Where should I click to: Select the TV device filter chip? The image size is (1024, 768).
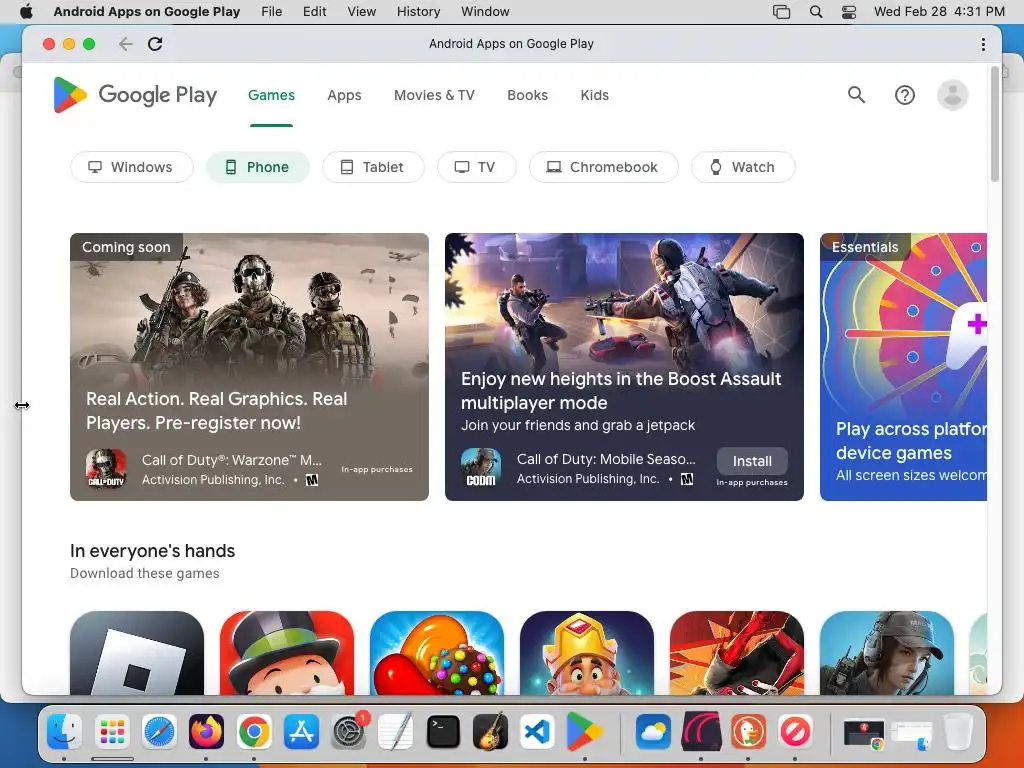pos(477,167)
